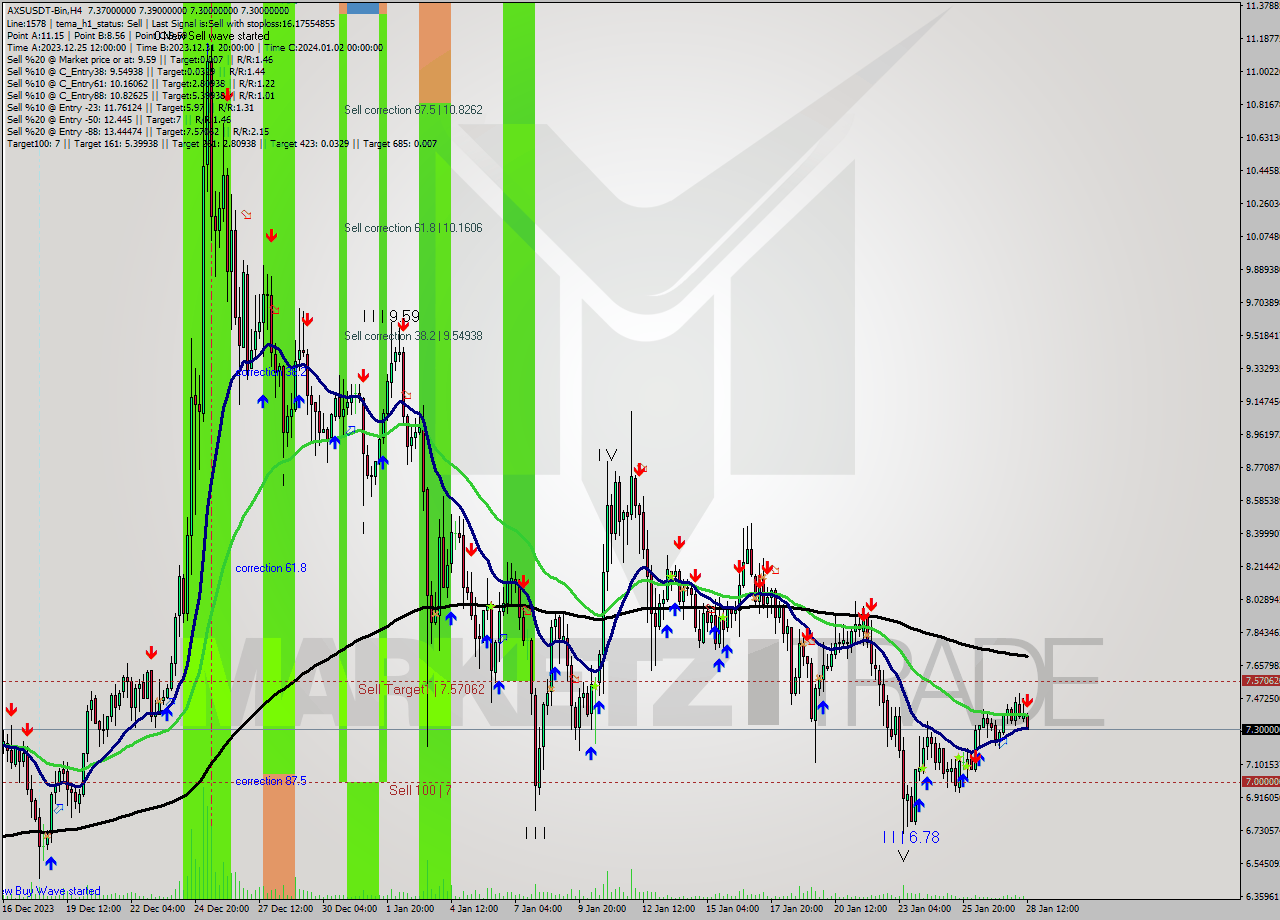Click the '15 Jan 04:00' time axis label
Screen dimensions: 1280x920
(733, 909)
